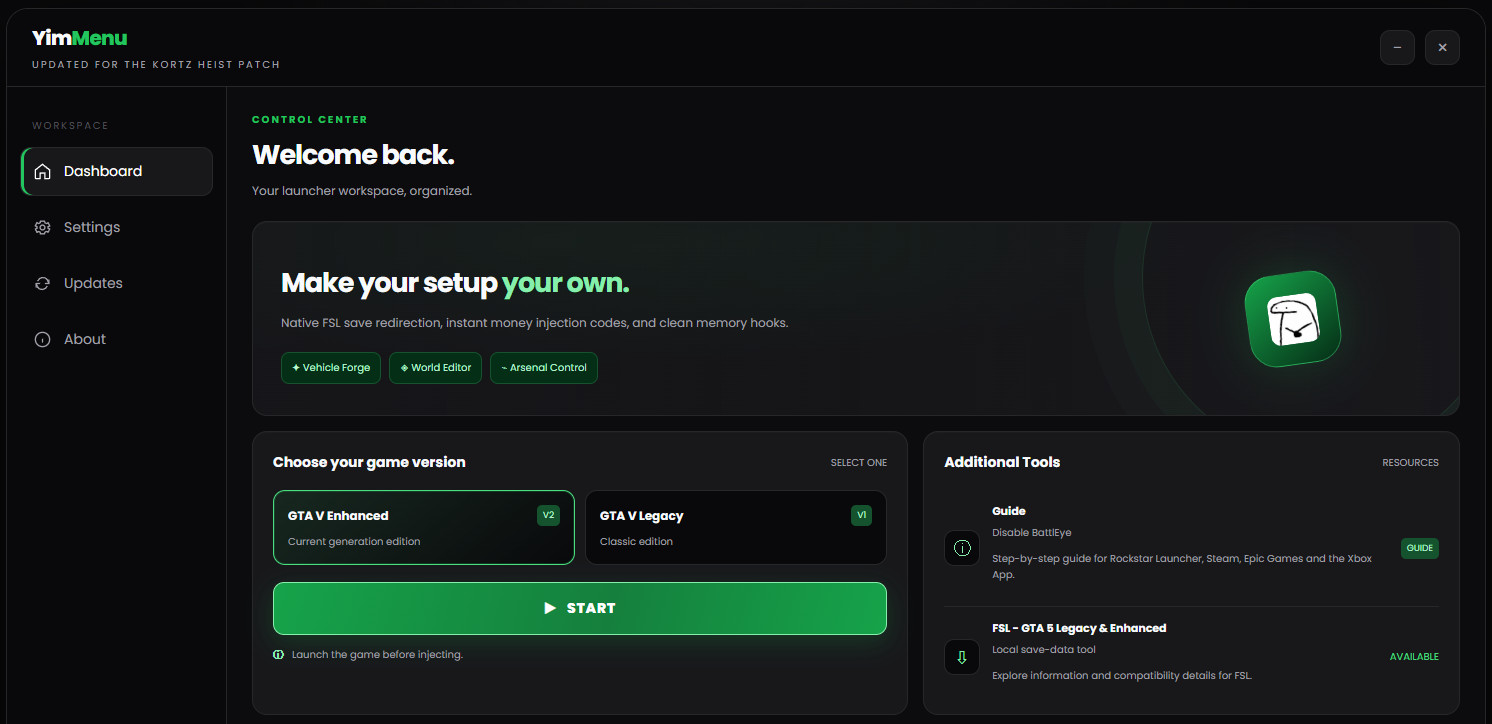Click the Kortz Heist patch subtitle
The width and height of the screenshot is (1492, 724).
pyautogui.click(x=156, y=65)
